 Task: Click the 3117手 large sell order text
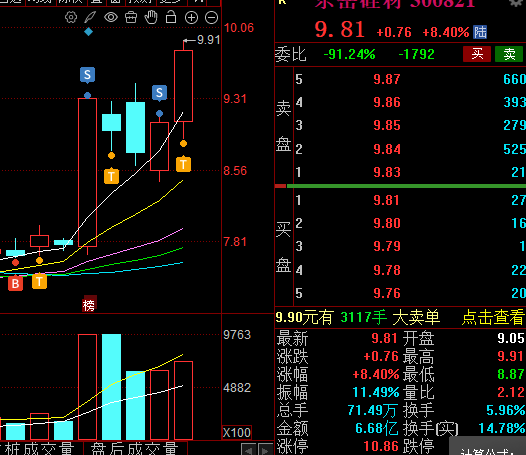pos(363,317)
